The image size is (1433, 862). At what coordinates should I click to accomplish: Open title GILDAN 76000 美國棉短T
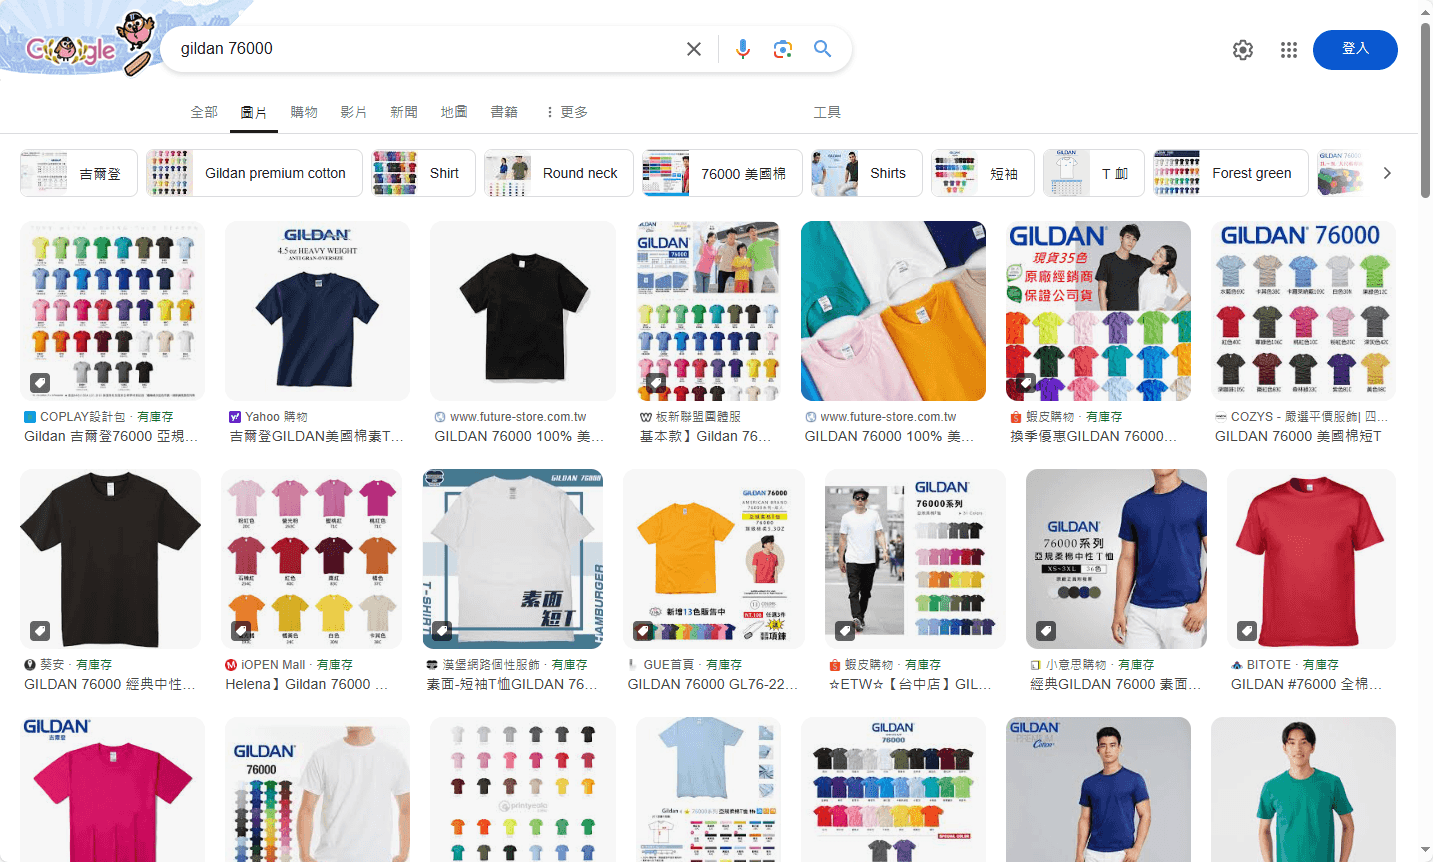[x=1298, y=436]
